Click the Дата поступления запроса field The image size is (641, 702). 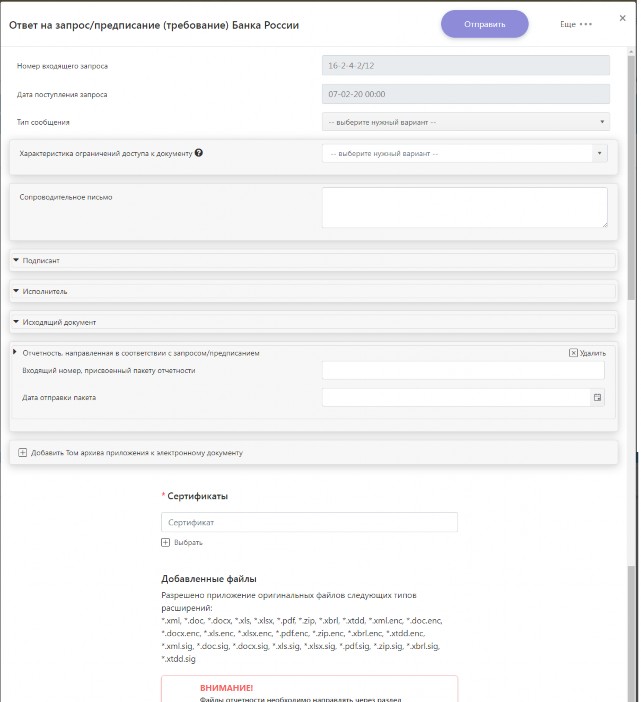pos(466,94)
